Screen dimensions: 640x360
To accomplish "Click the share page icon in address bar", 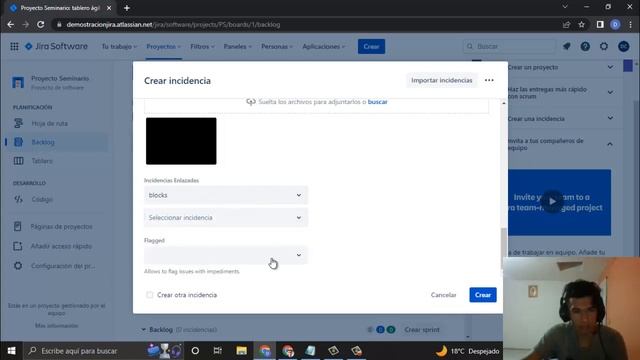I will tap(566, 24).
